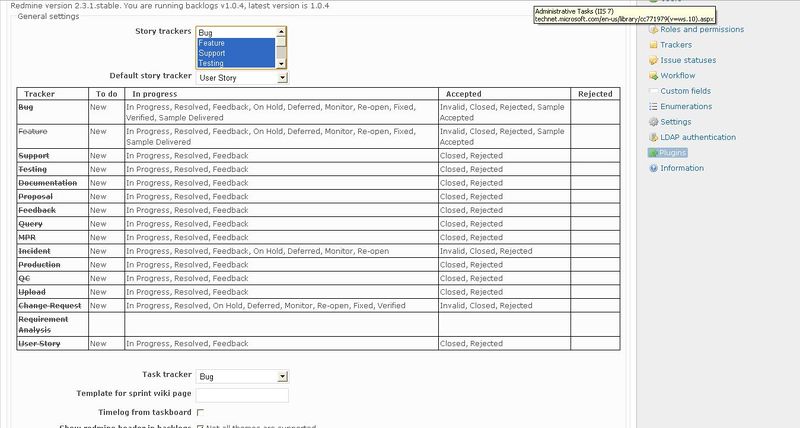Click the Enumerations list icon
Image resolution: width=800 pixels, height=428 pixels.
(653, 106)
